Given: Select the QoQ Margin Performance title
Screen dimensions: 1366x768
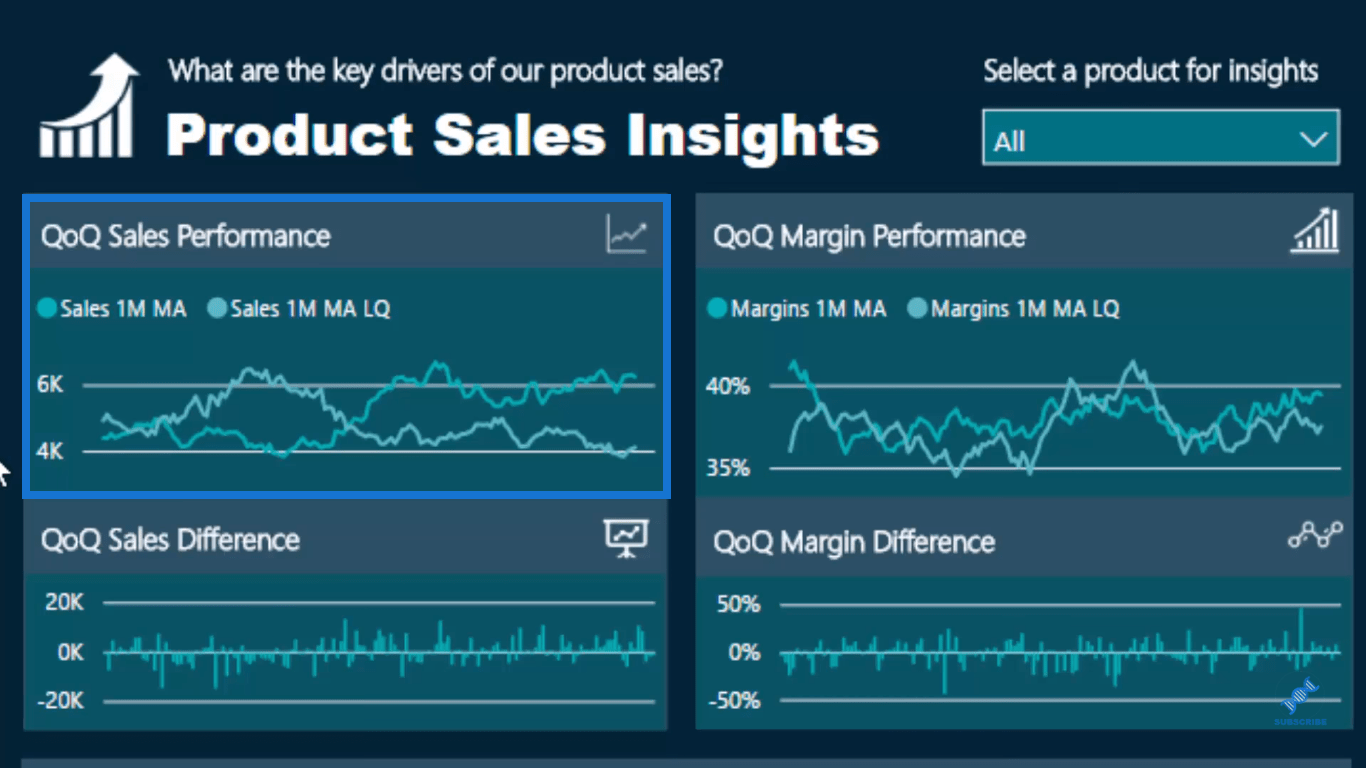Looking at the screenshot, I should point(869,236).
